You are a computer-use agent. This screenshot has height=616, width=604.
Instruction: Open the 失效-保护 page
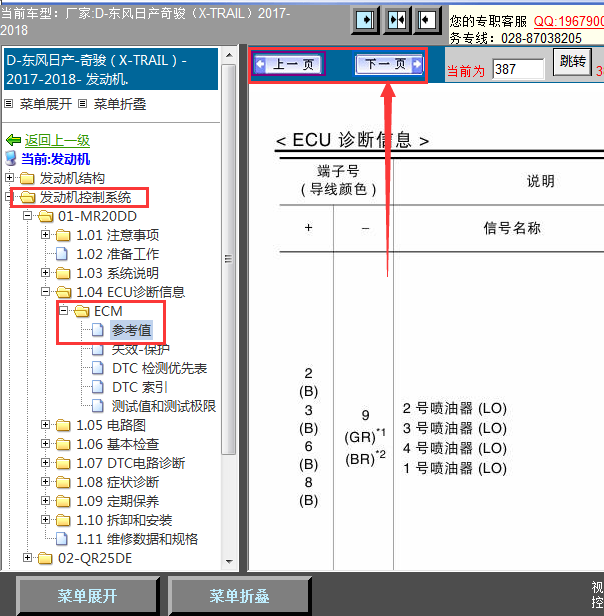tap(140, 349)
